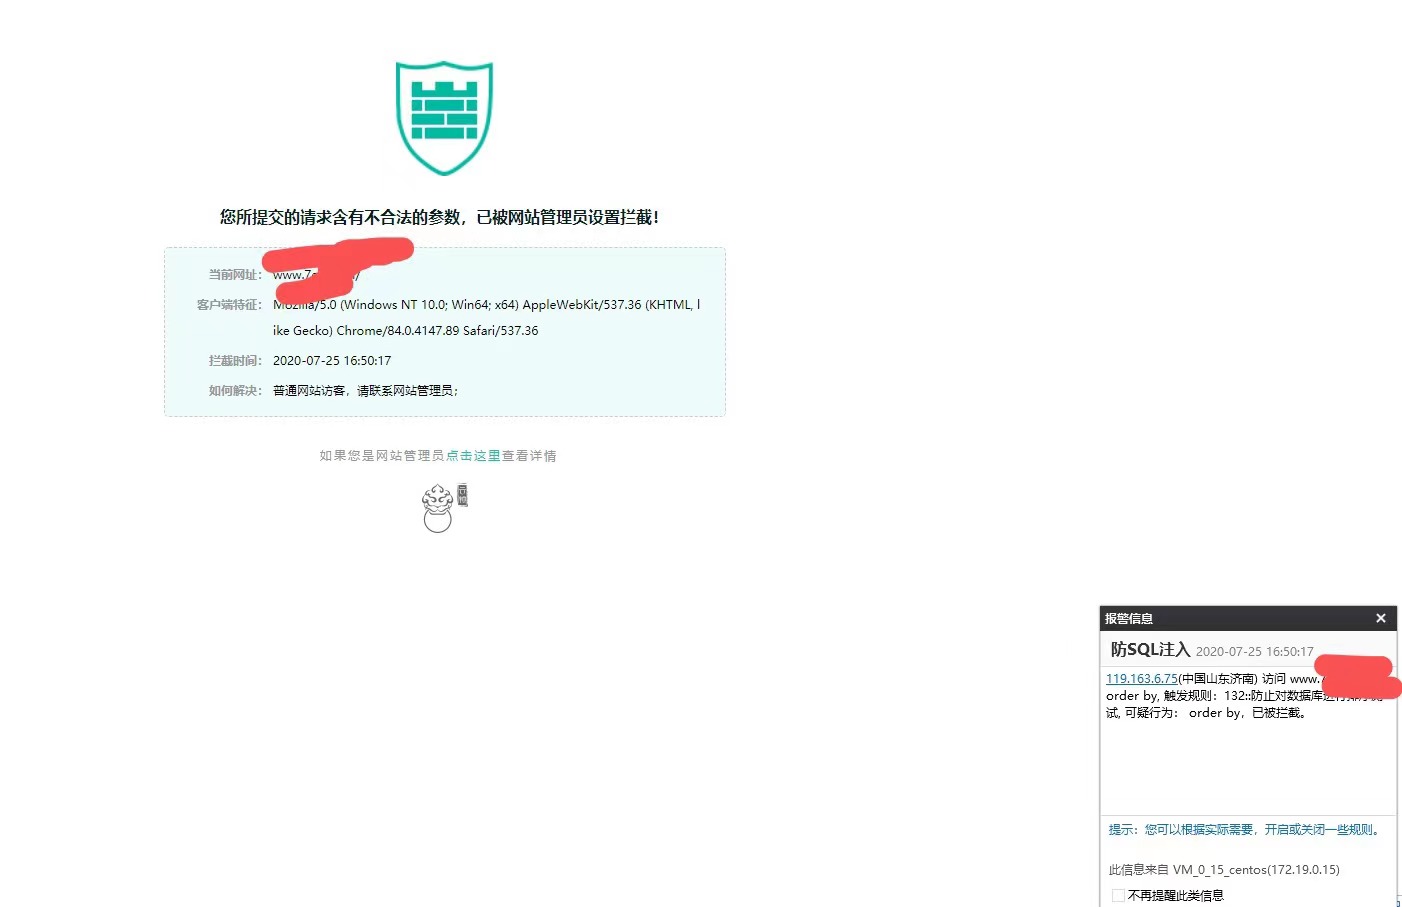The image size is (1402, 907).
Task: Click the green firewall shield logo
Action: 444,118
